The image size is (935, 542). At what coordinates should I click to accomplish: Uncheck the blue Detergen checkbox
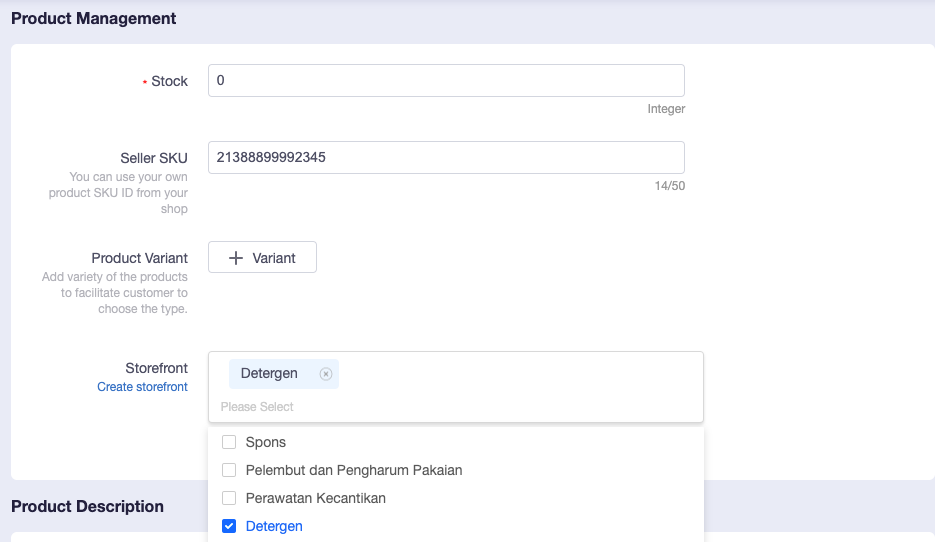[229, 526]
